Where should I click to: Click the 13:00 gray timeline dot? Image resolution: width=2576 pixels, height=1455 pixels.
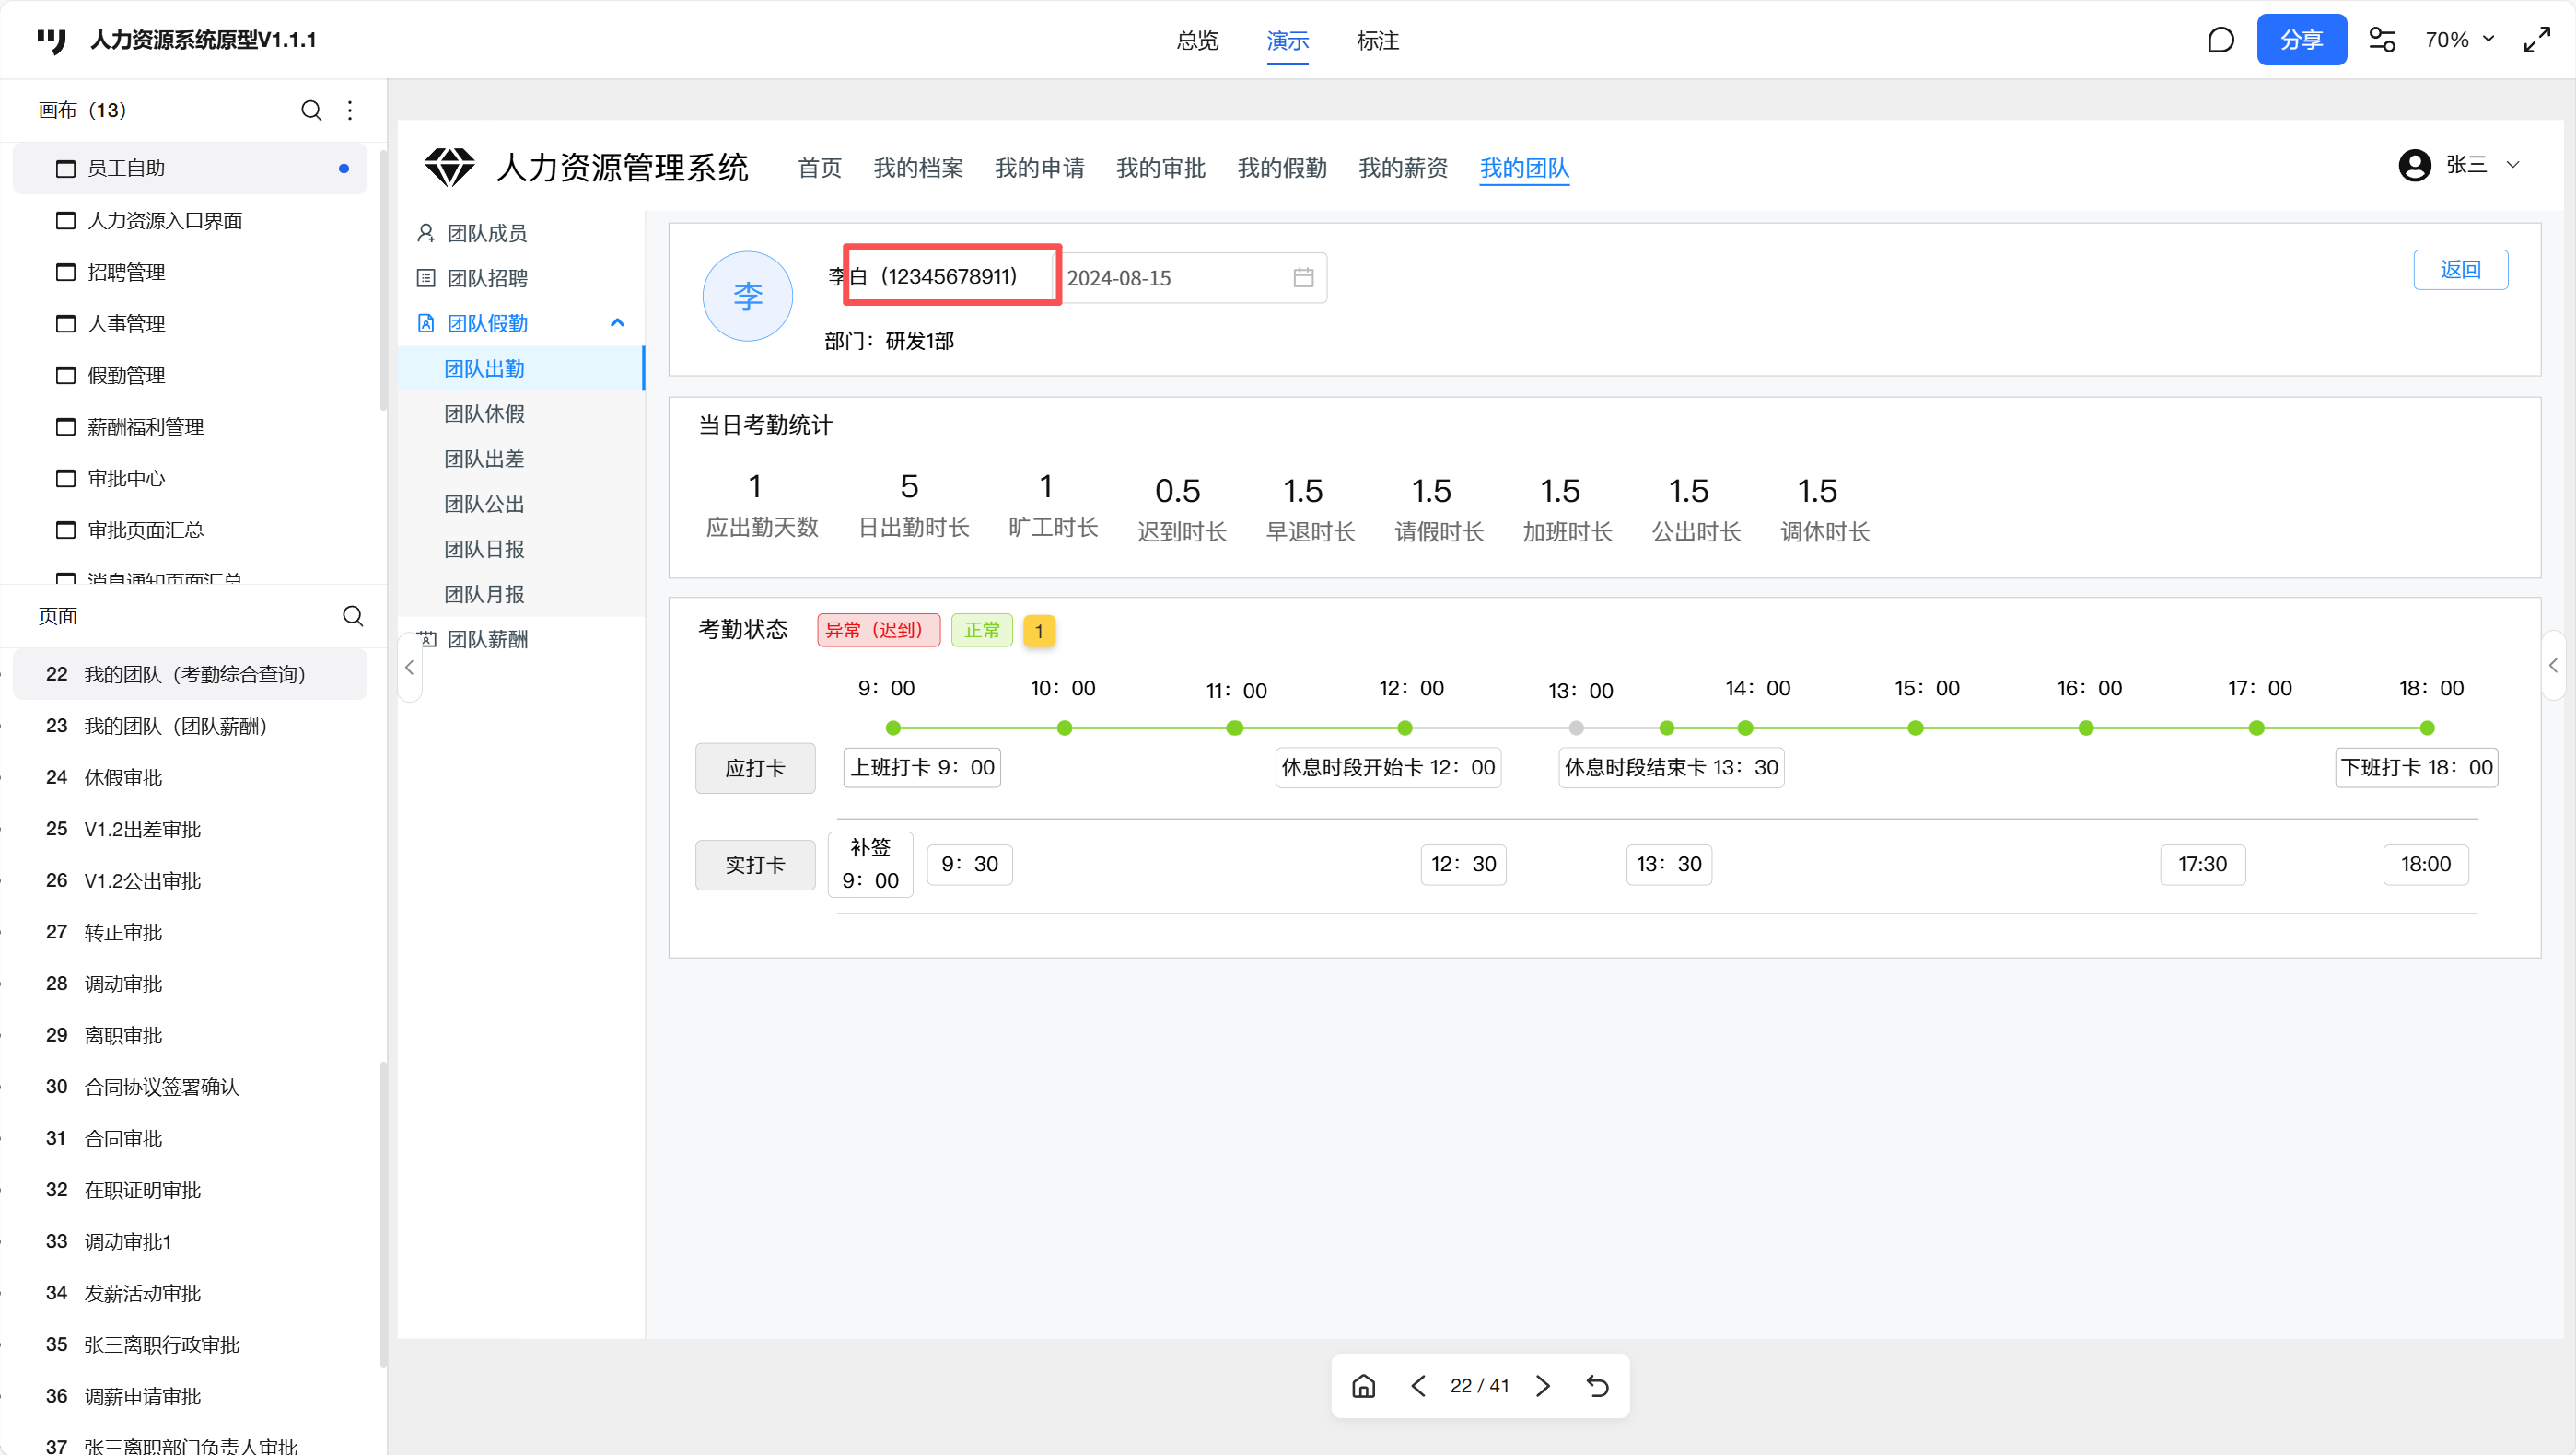[x=1576, y=728]
